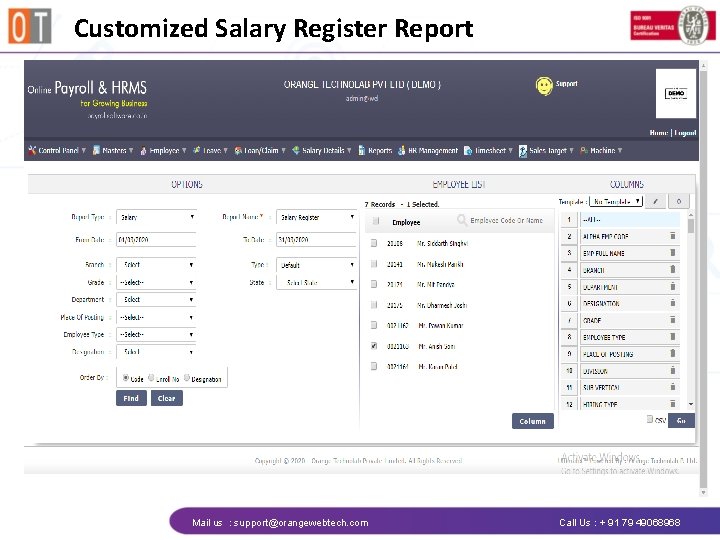Open the Grade dropdown

click(157, 282)
